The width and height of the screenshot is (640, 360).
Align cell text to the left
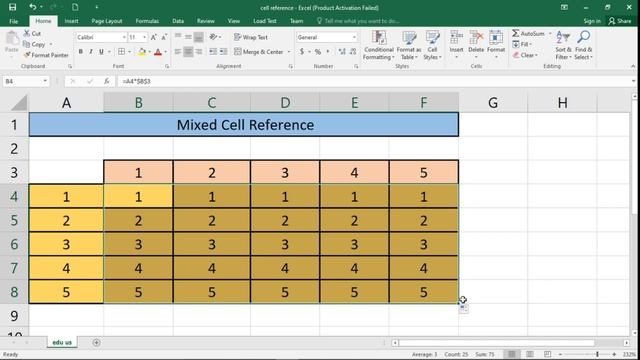pos(178,52)
